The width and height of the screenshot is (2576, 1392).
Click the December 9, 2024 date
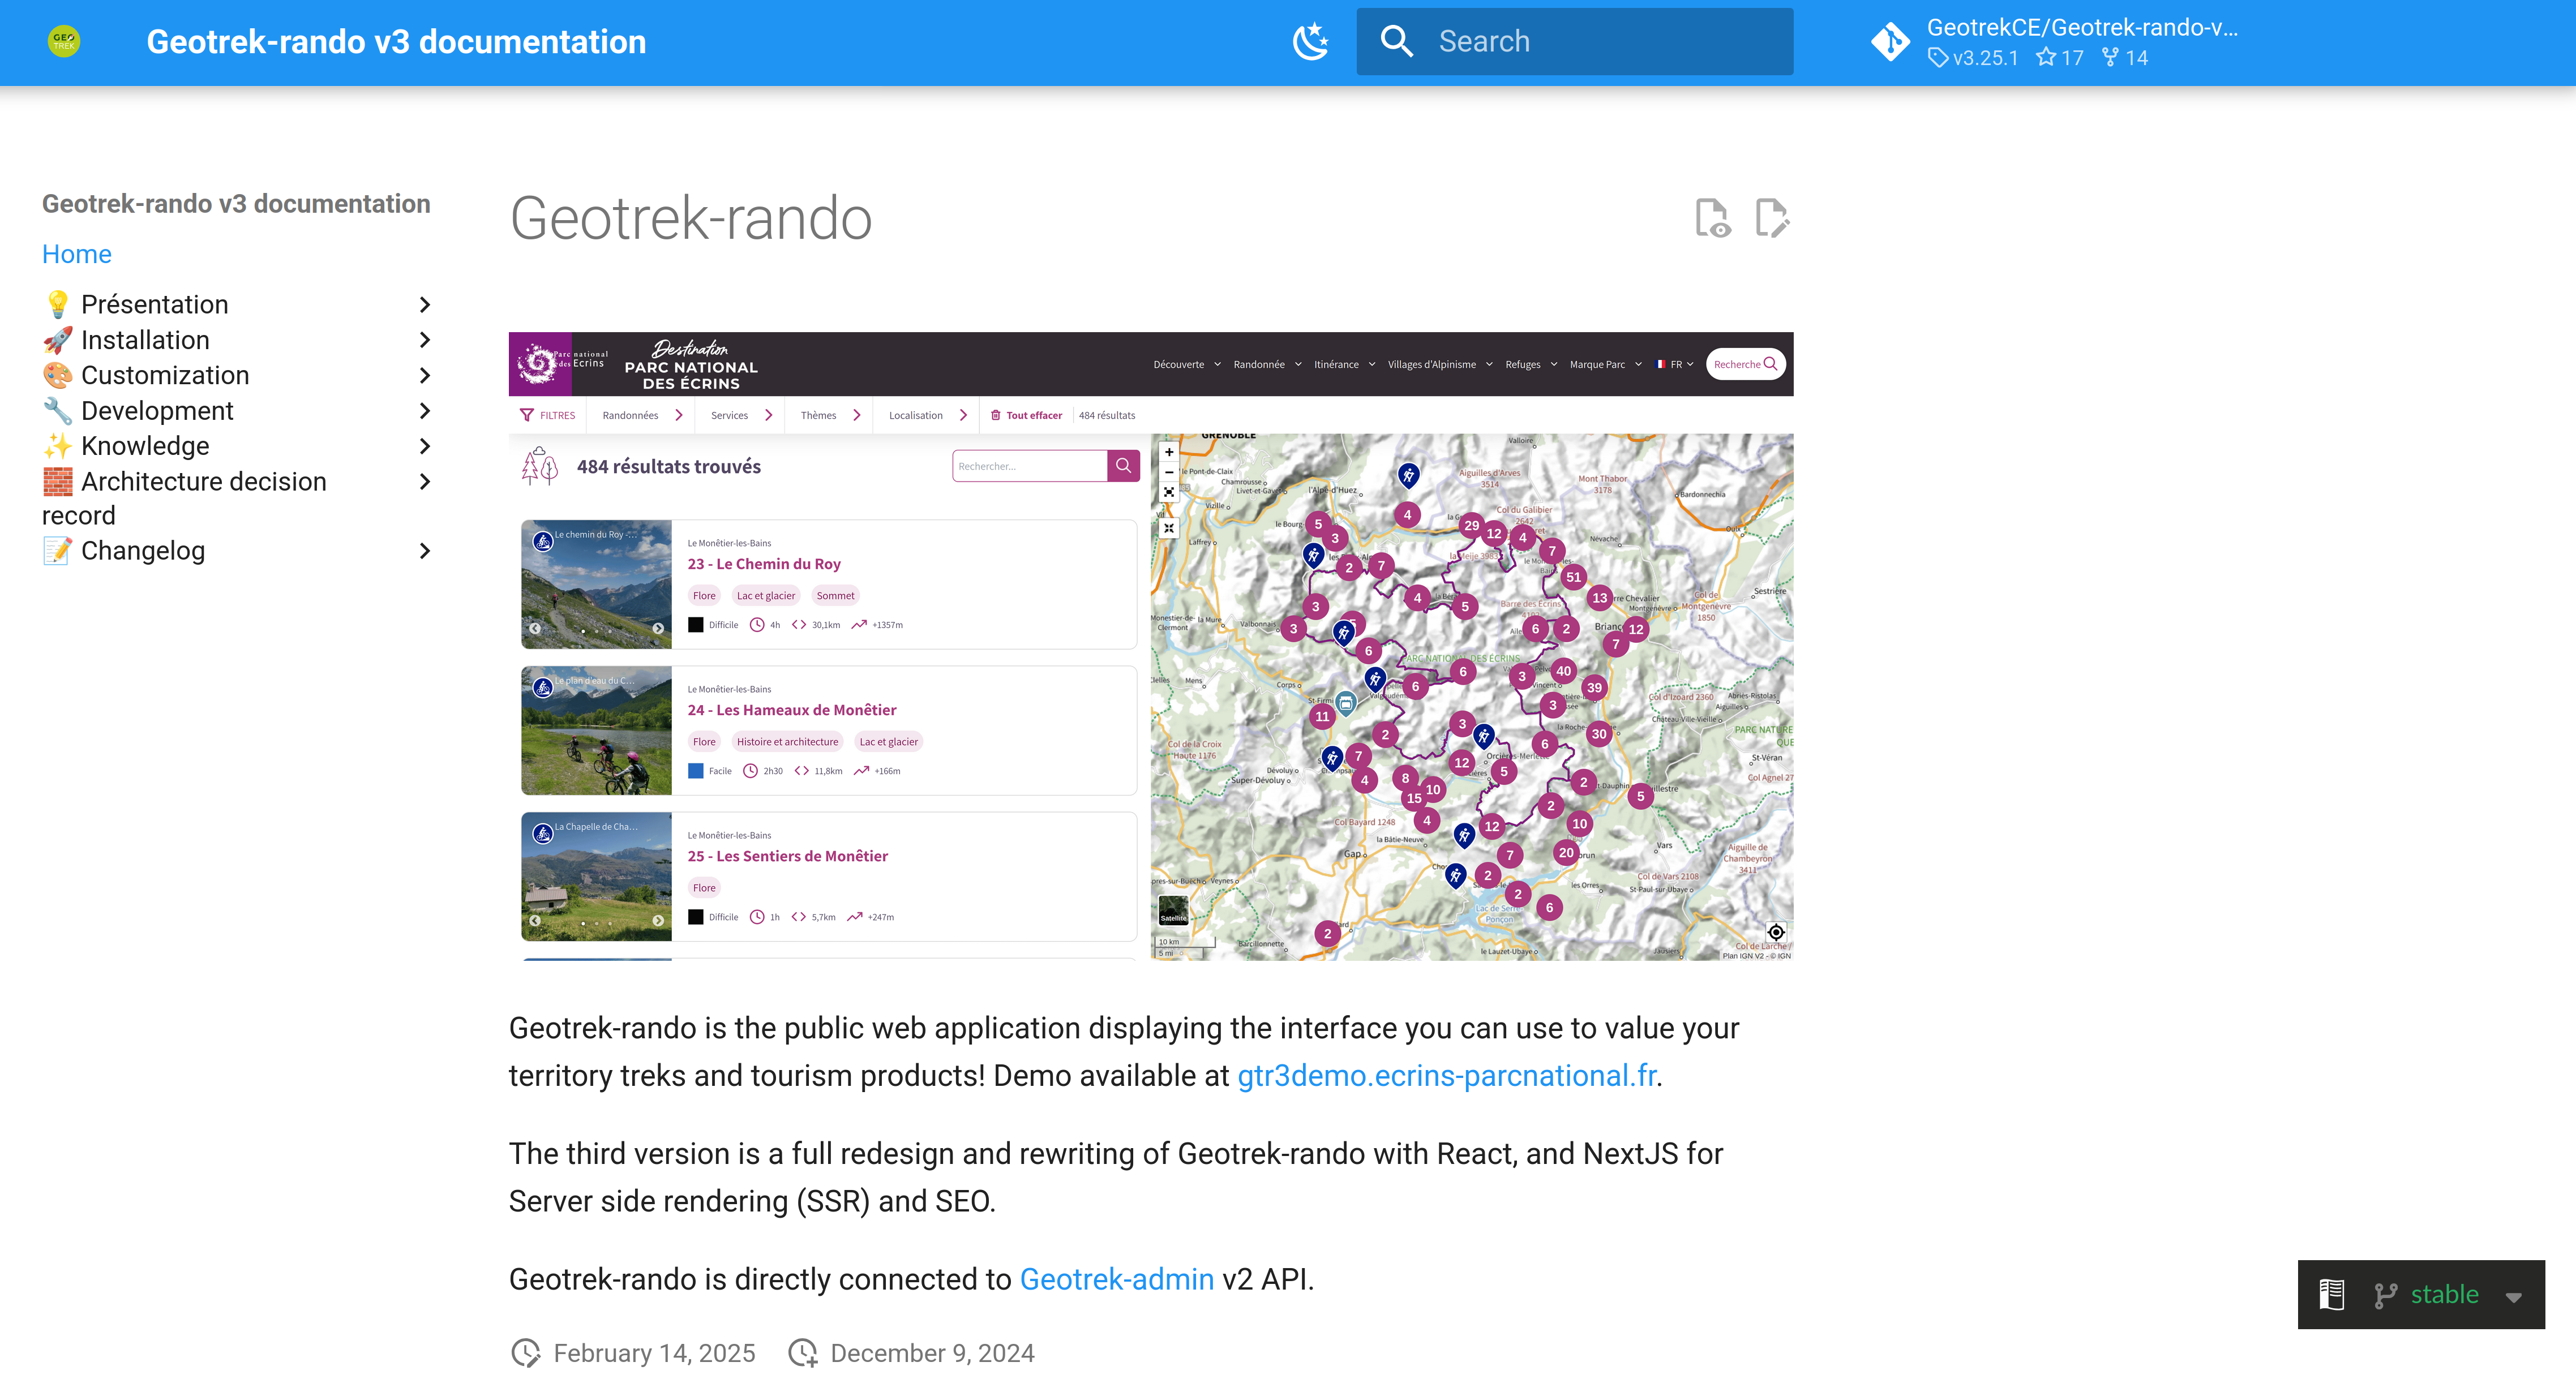pos(932,1353)
